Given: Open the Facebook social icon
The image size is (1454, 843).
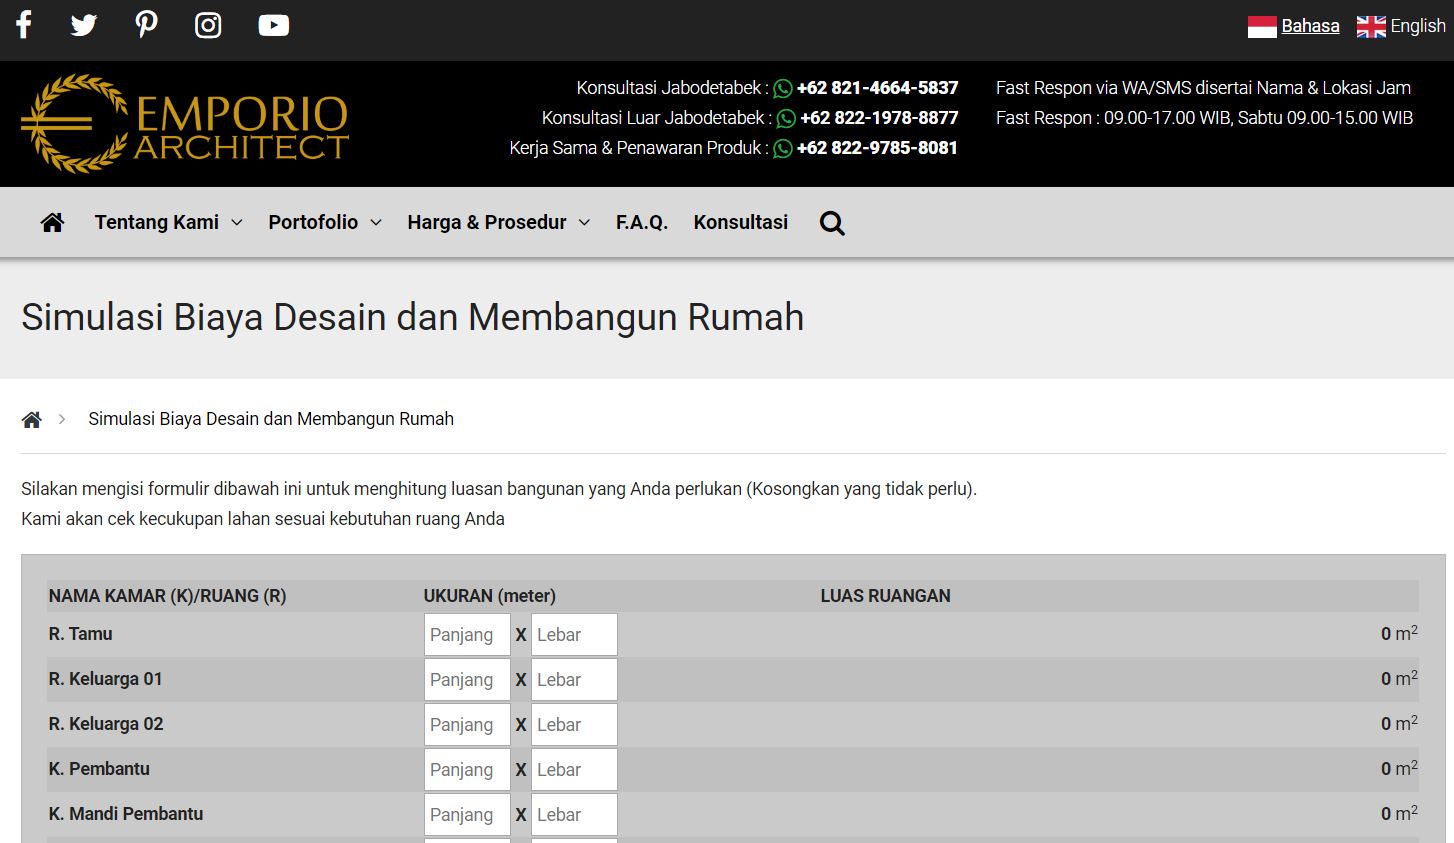Looking at the screenshot, I should click(x=24, y=25).
